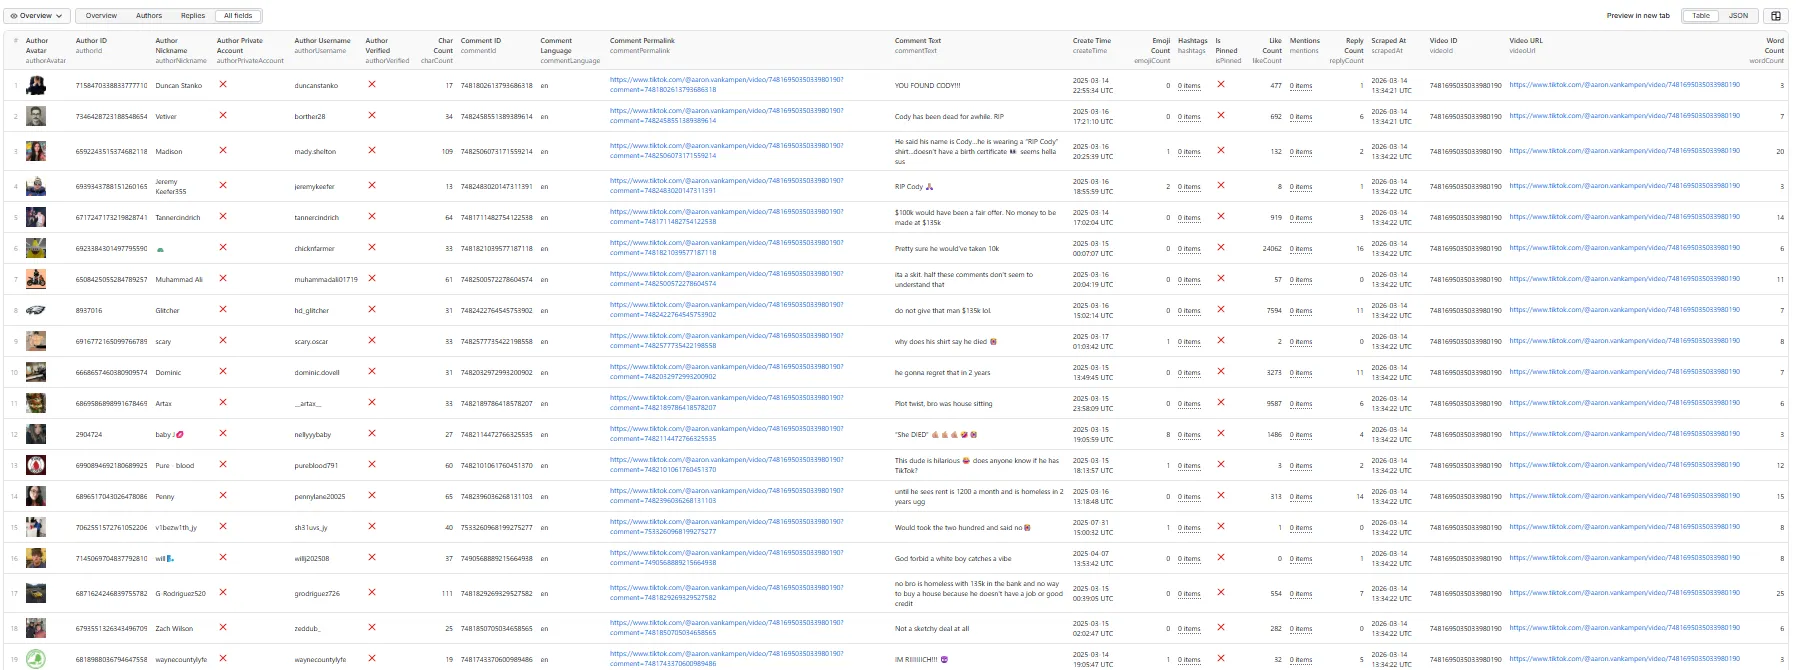
Task: Open Duncan Stanko's avatar thumbnail
Action: coord(36,85)
